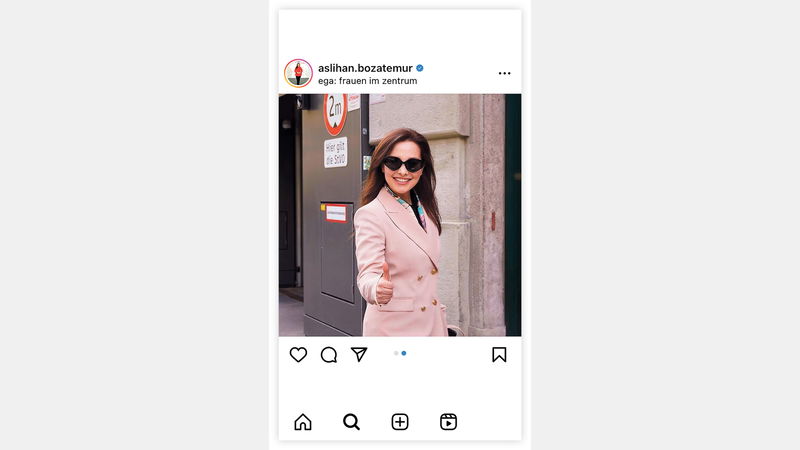Click the 2m height limit sign in the photo
This screenshot has height=450, width=800.
coord(335,113)
